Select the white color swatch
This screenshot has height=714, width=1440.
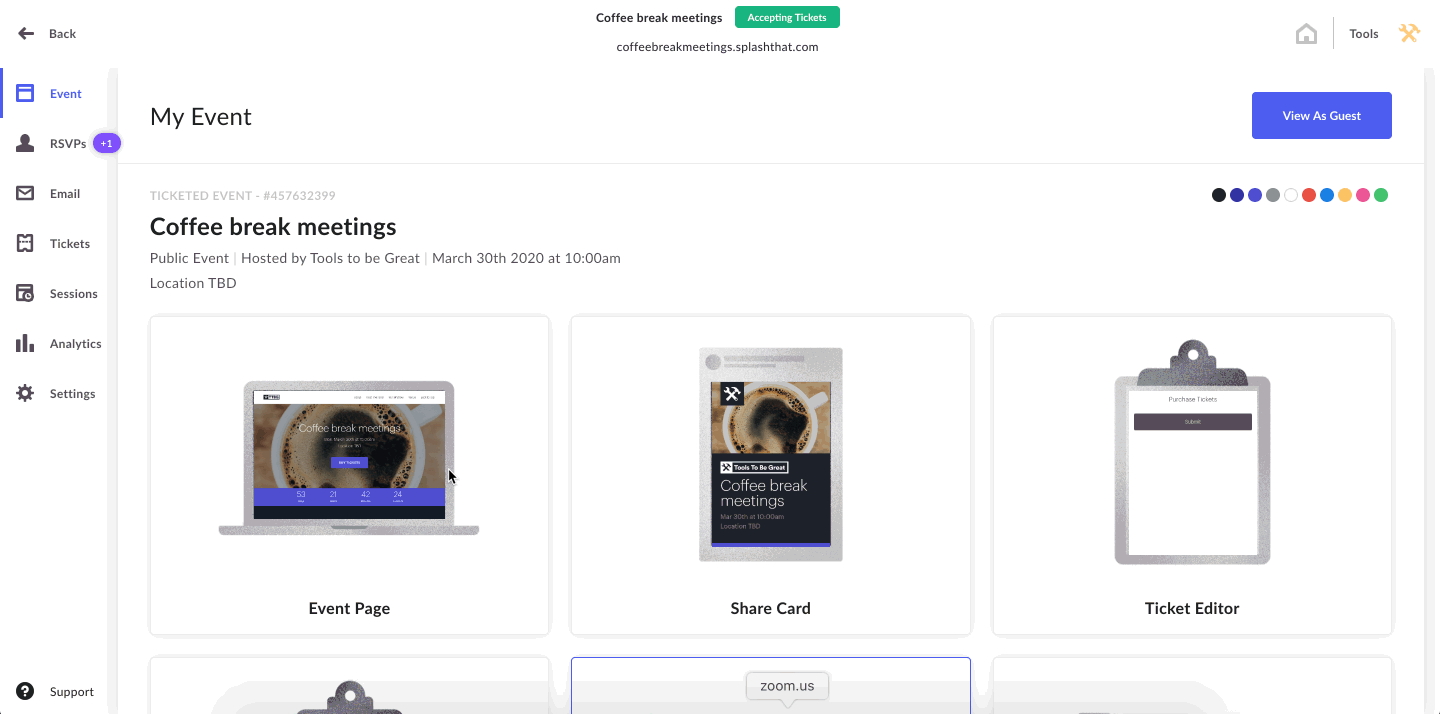point(1291,195)
